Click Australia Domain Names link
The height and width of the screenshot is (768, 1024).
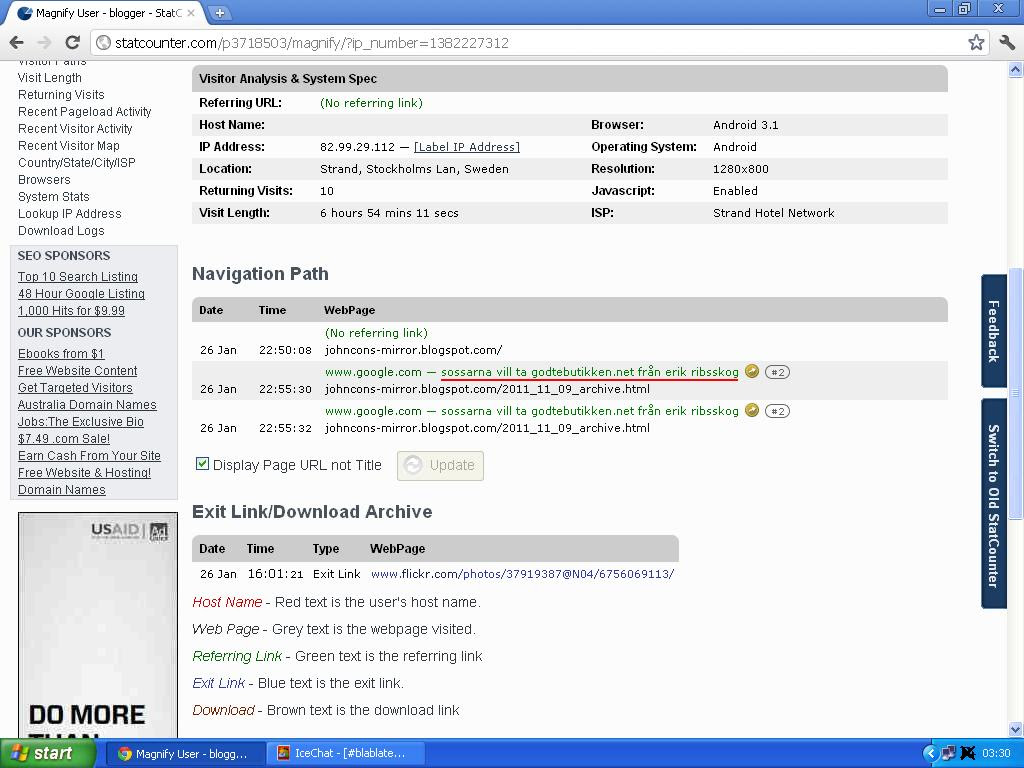(x=88, y=404)
